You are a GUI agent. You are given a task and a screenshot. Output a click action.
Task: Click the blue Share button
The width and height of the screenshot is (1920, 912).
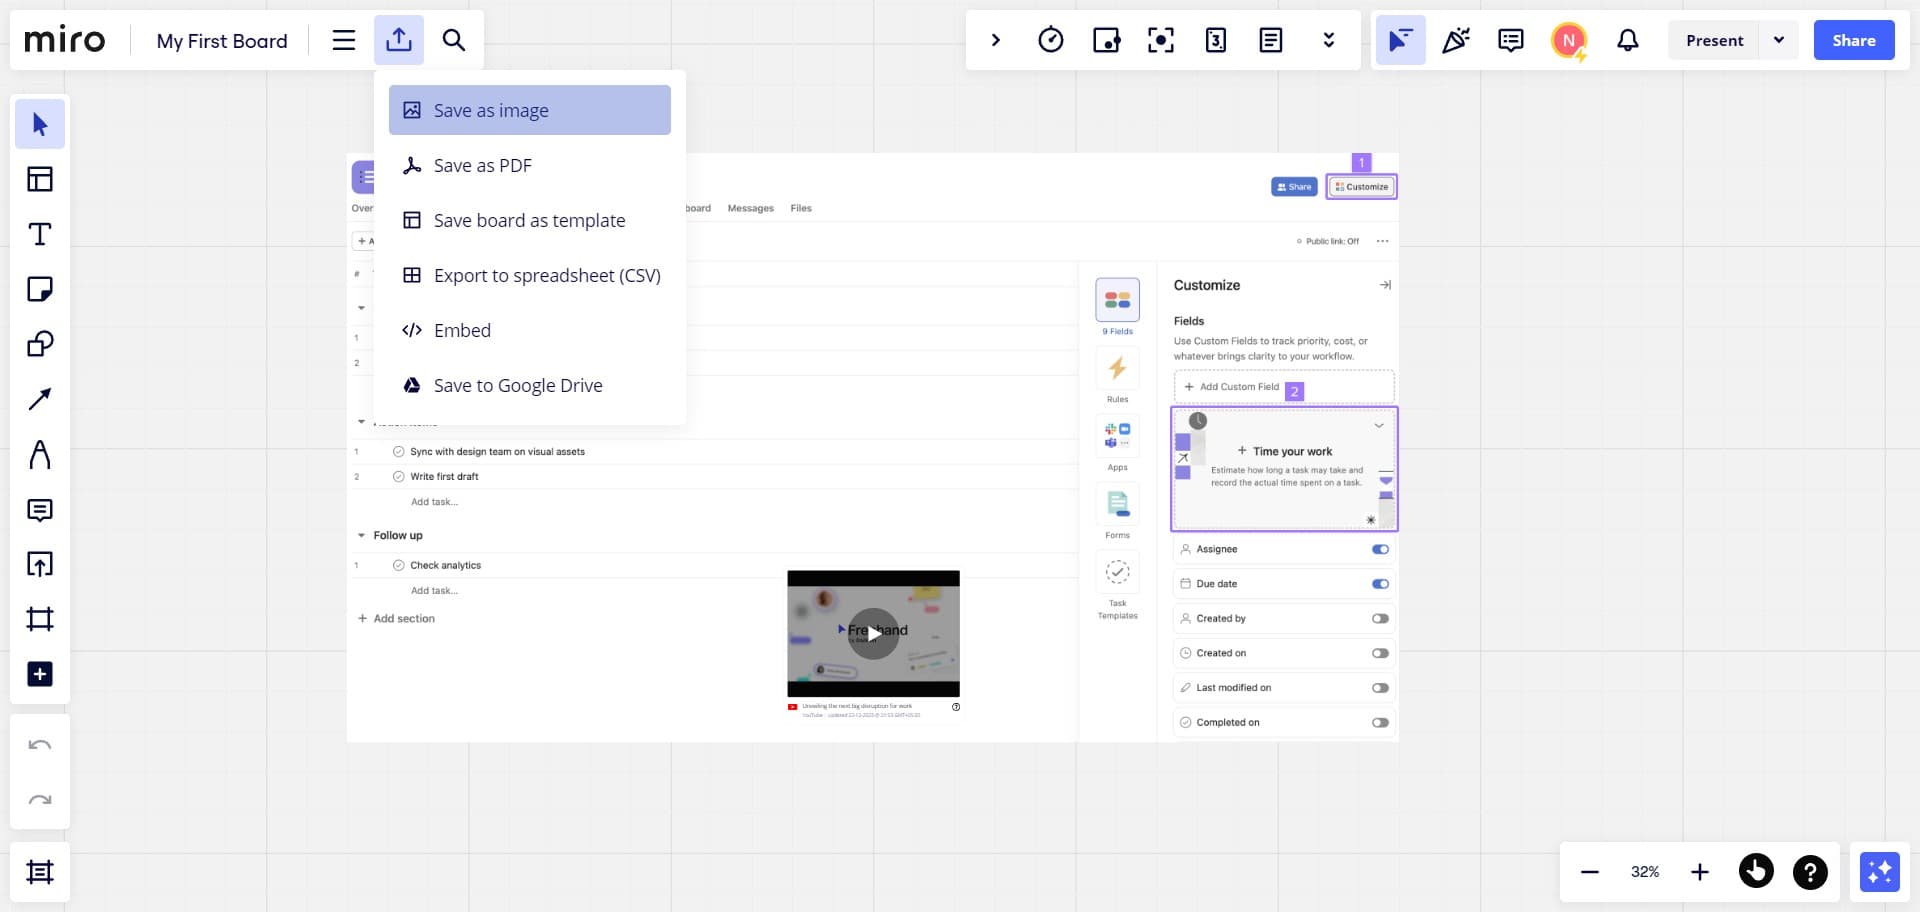click(x=1853, y=40)
